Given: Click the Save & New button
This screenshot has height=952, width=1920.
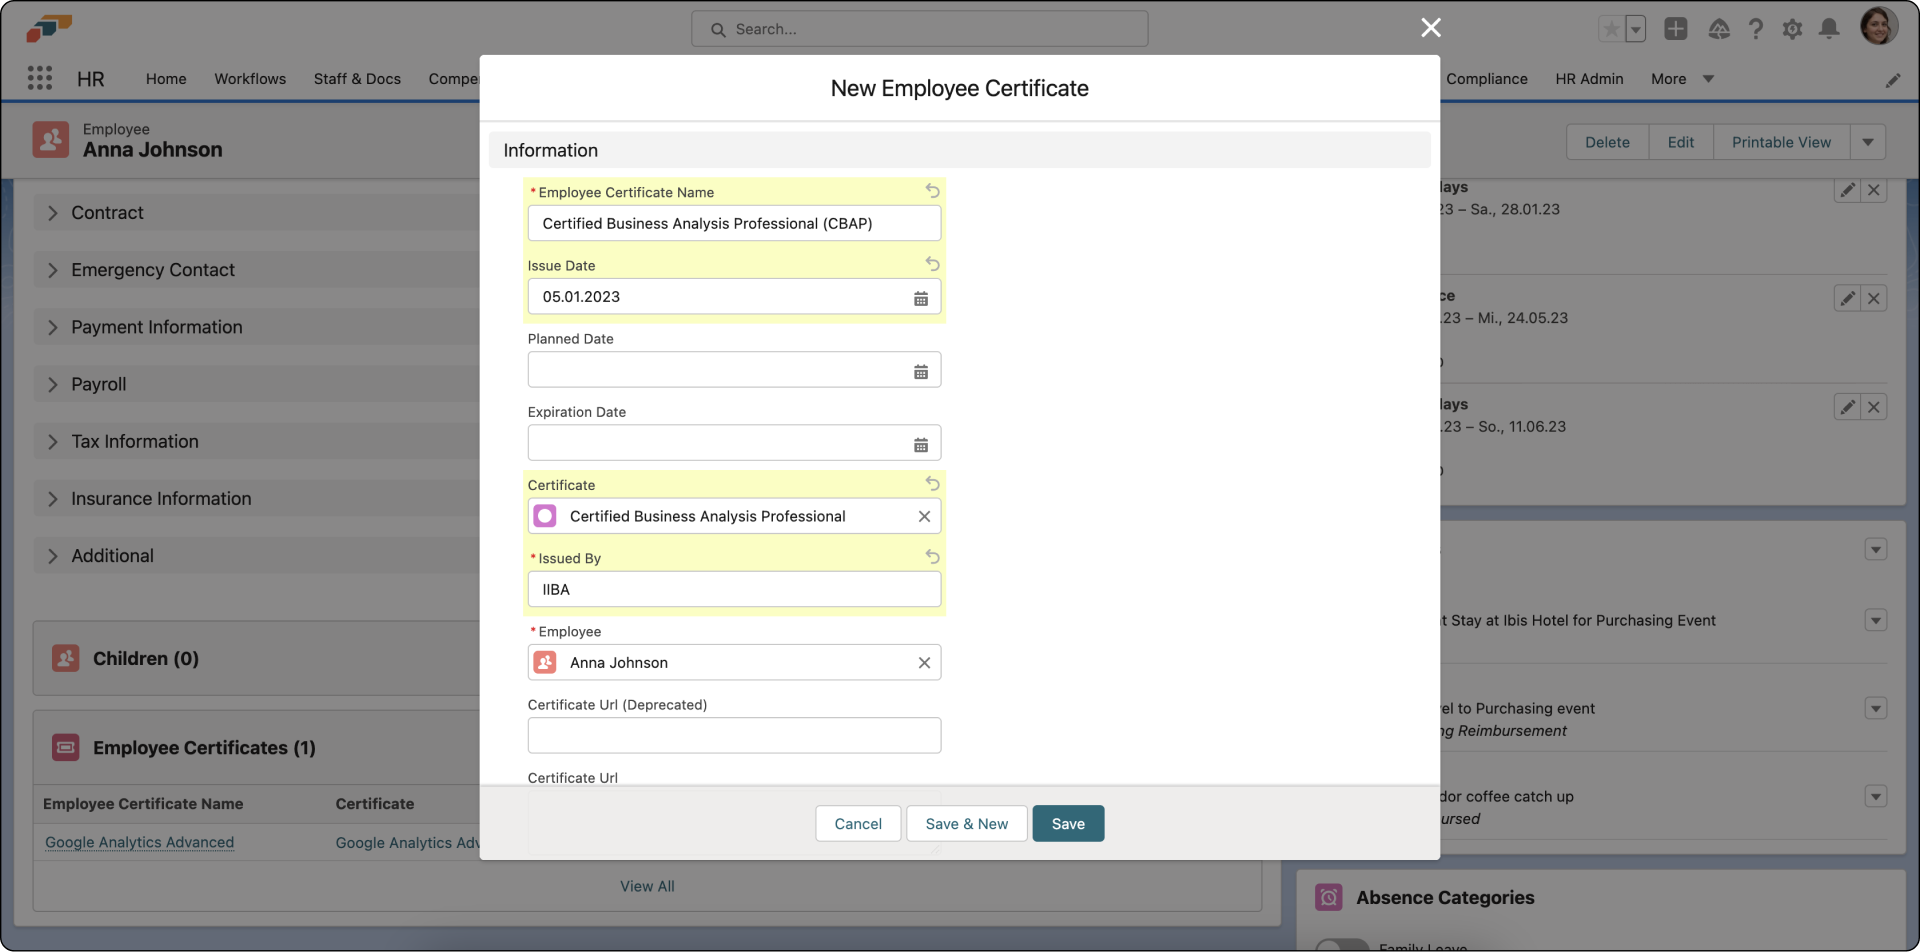Looking at the screenshot, I should (965, 823).
